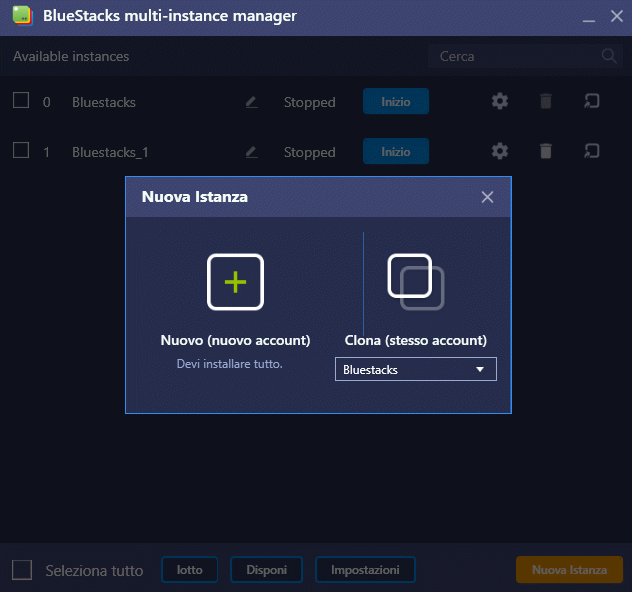Rename Bluestacks instance with pencil icon
The width and height of the screenshot is (632, 592).
click(x=252, y=102)
